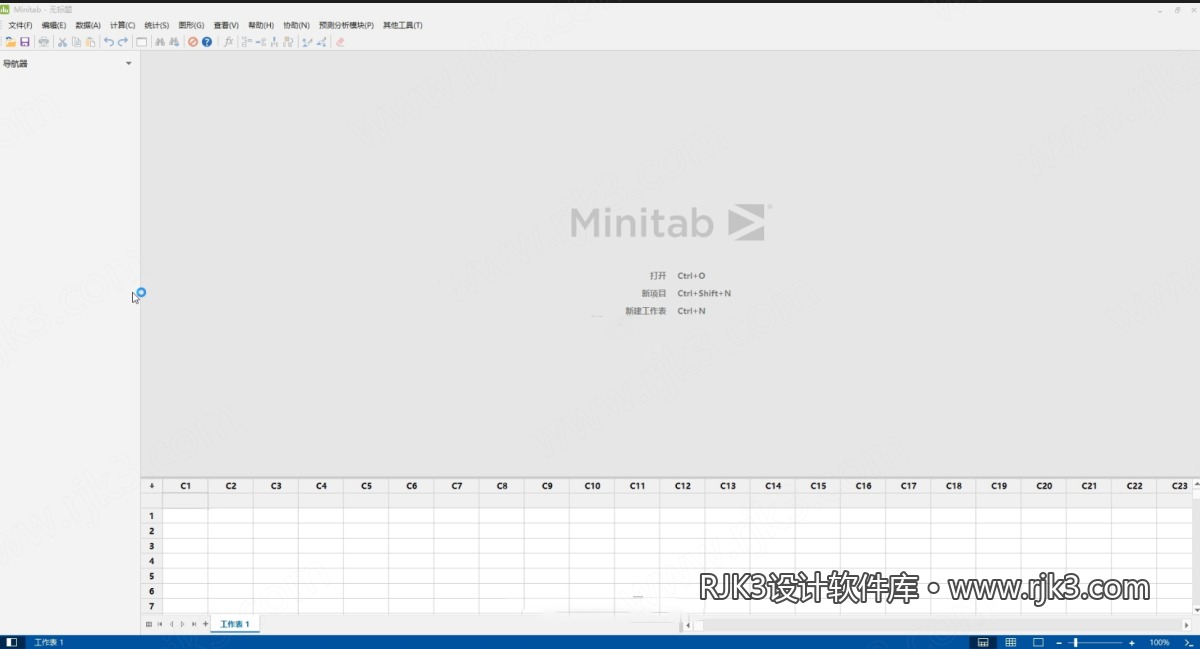The height and width of the screenshot is (649, 1200).
Task: Select row header 1
Action: pos(151,516)
